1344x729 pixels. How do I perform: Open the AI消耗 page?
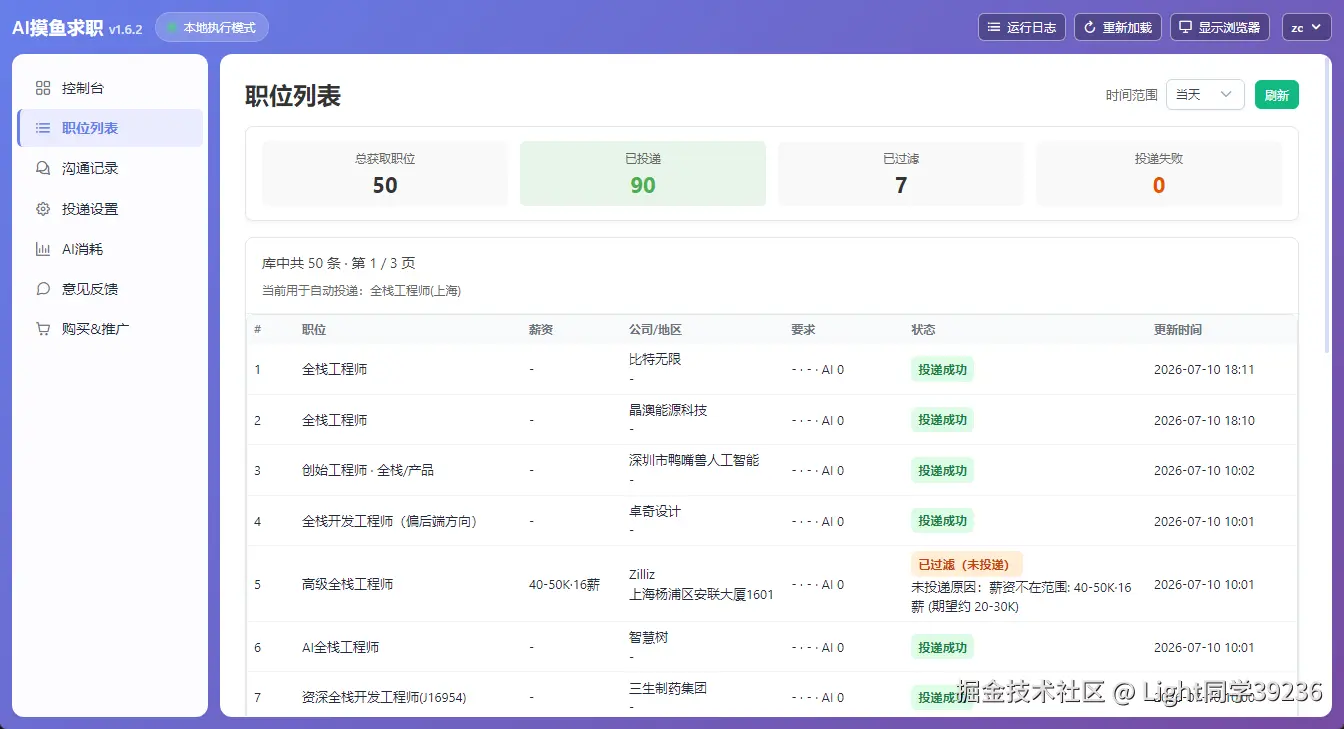pyautogui.click(x=110, y=249)
